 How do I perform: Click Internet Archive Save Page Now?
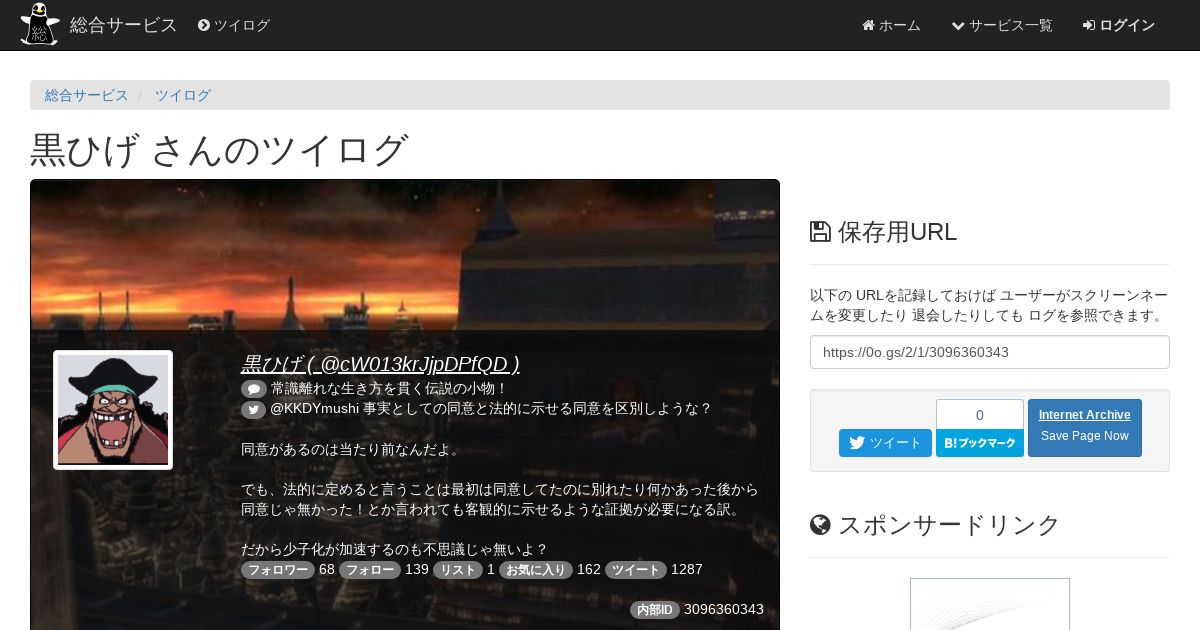coord(1085,428)
